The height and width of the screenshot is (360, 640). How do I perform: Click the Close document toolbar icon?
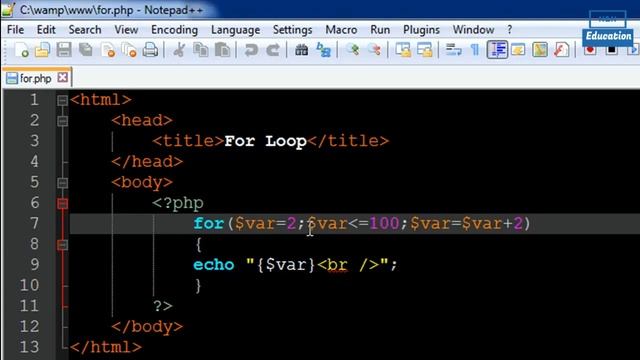click(107, 50)
